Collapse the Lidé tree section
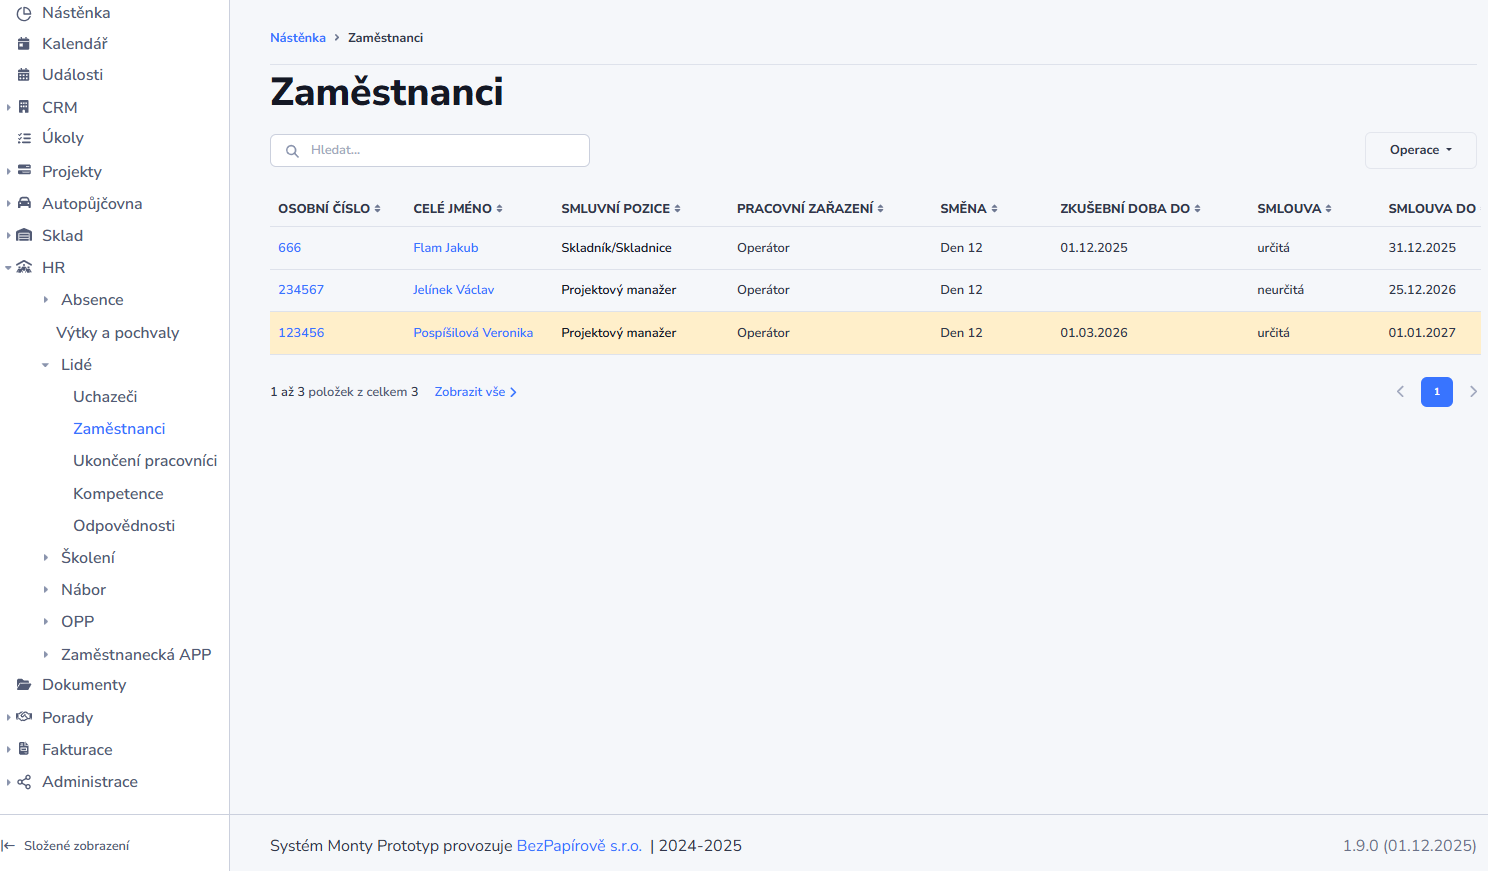 [46, 365]
